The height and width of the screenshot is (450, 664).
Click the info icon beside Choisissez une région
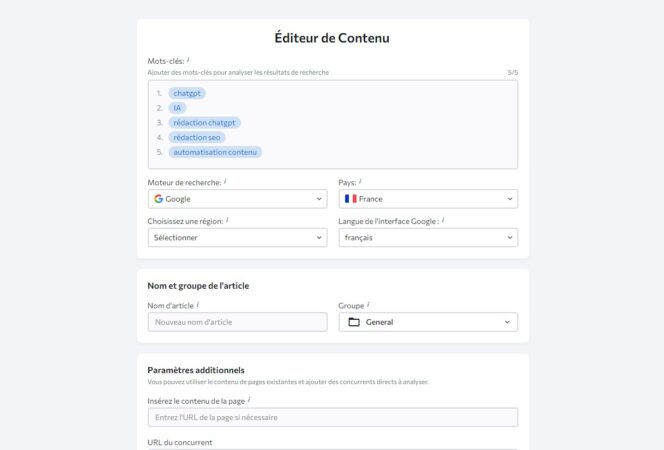pos(227,219)
